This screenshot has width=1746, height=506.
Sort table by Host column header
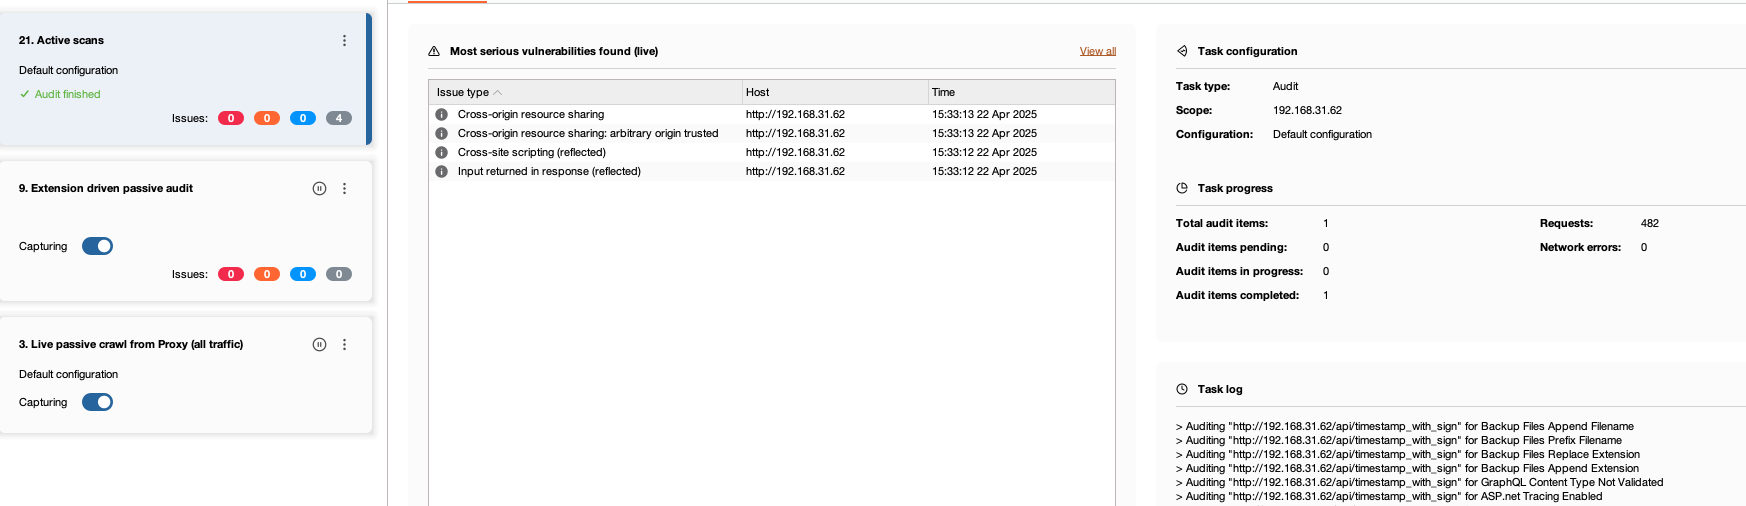pos(835,92)
